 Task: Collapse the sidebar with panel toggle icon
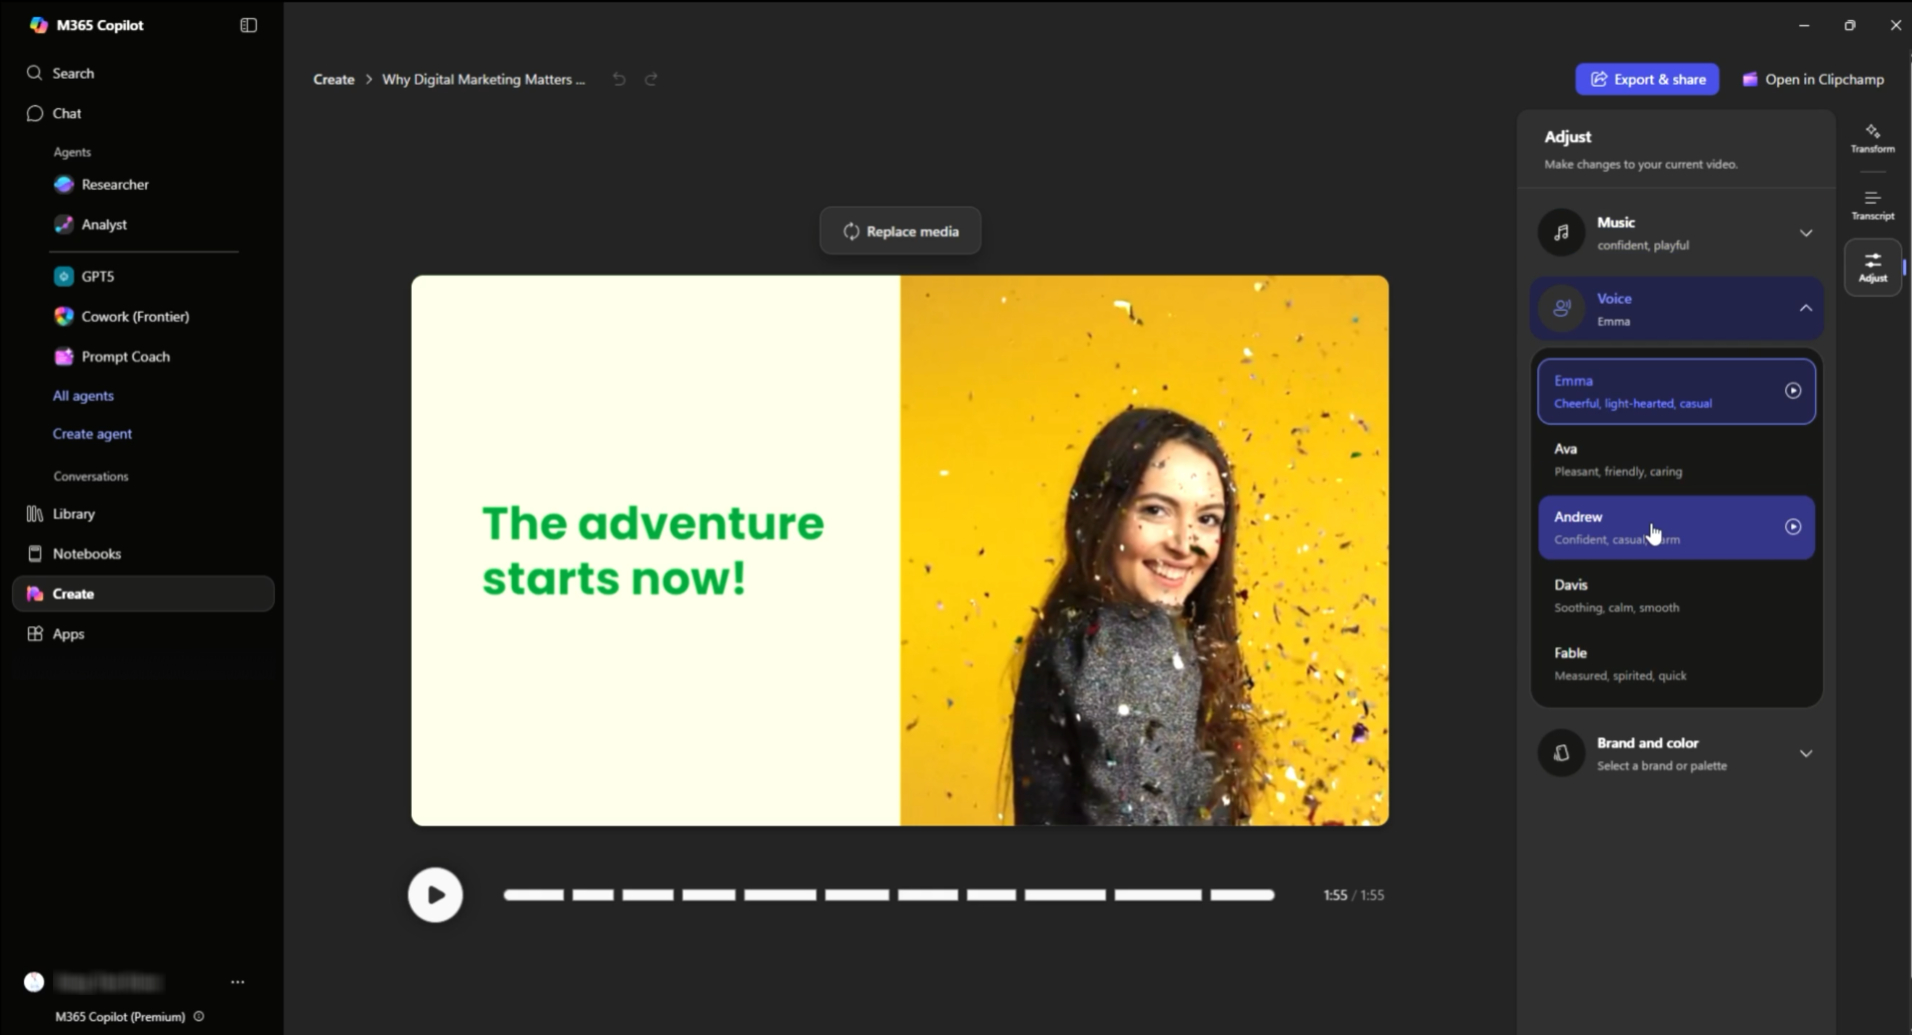tap(248, 25)
